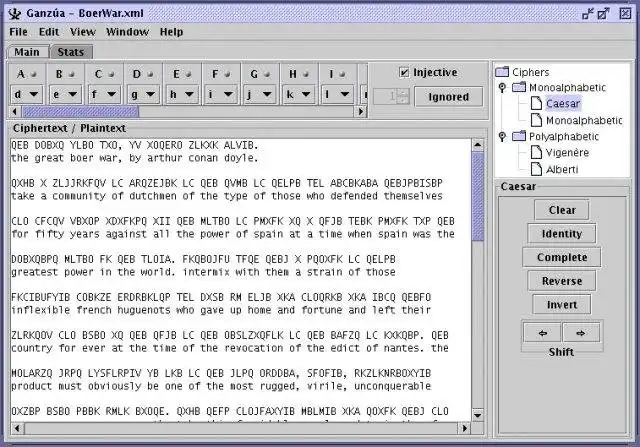The image size is (640, 447).
Task: Click the Ciphers root folder icon
Action: tap(502, 72)
